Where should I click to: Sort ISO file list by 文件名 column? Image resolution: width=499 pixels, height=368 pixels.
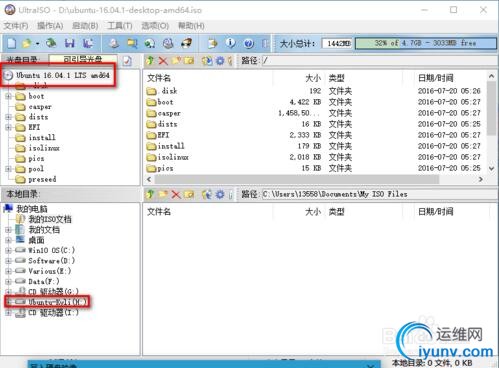[159, 78]
